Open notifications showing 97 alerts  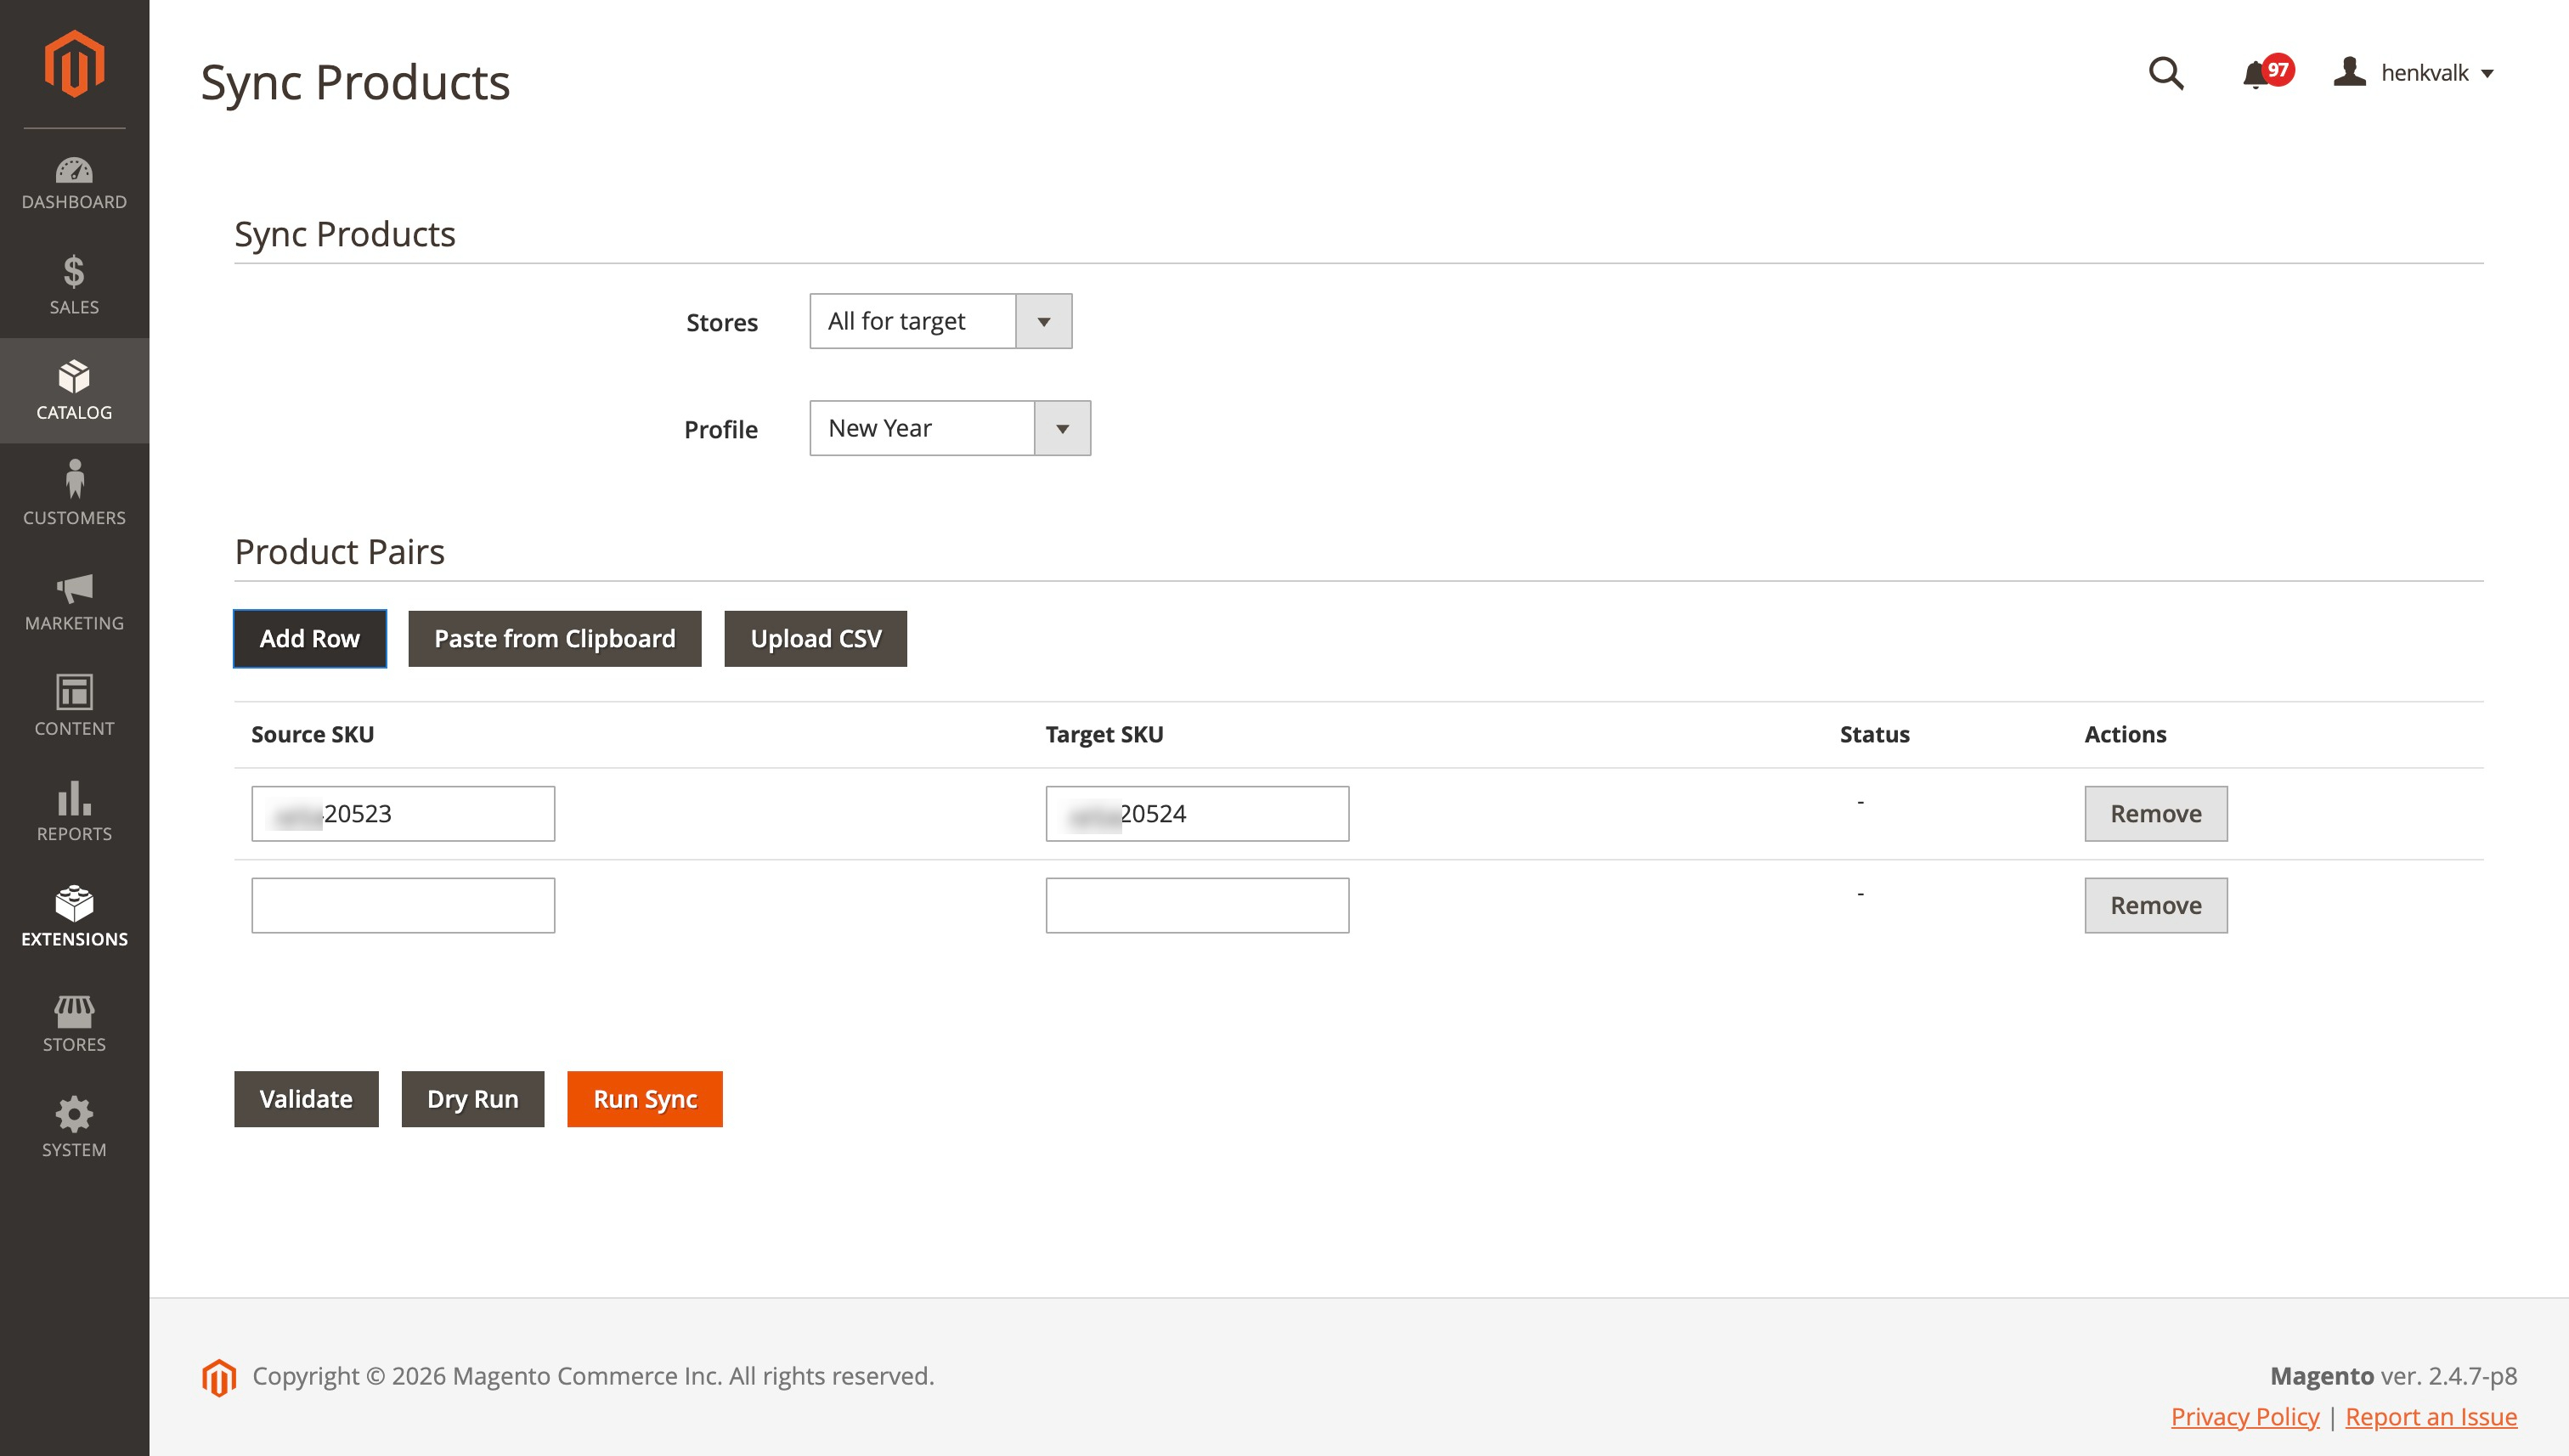tap(2257, 73)
